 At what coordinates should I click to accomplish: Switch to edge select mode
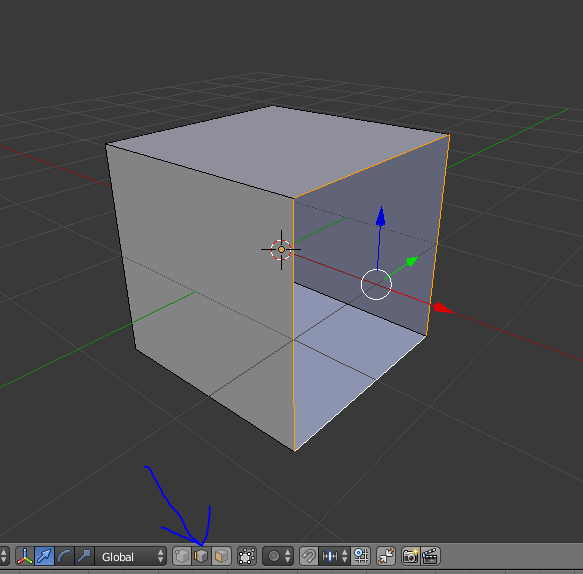click(x=201, y=556)
